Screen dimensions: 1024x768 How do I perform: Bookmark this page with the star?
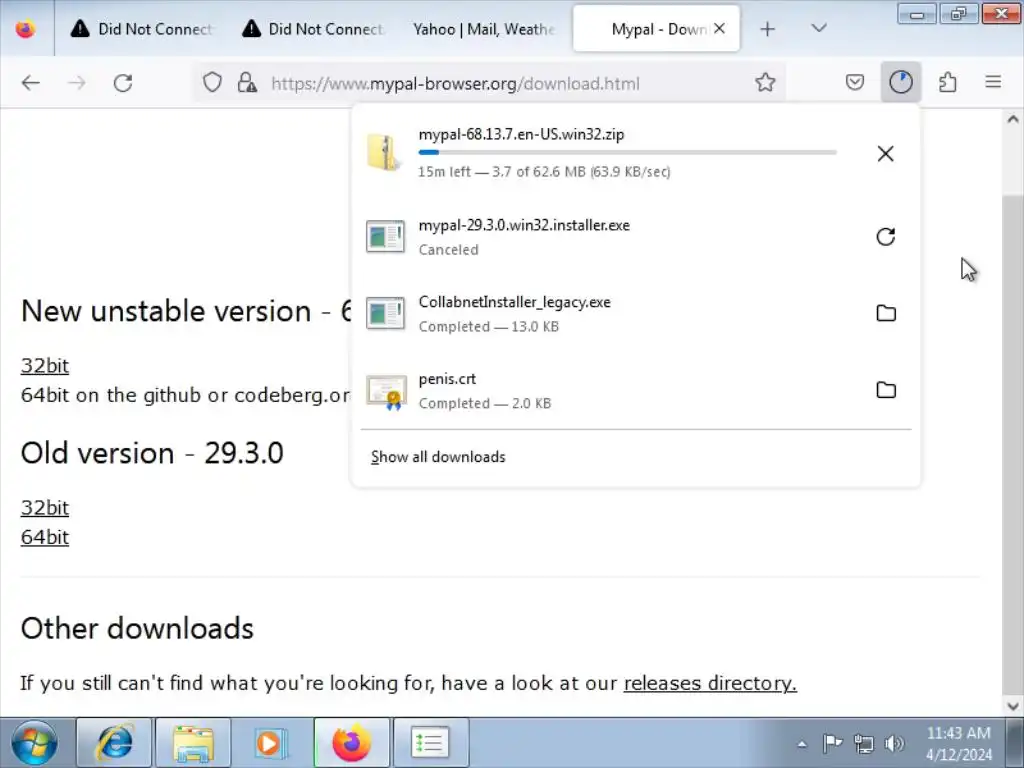765,82
